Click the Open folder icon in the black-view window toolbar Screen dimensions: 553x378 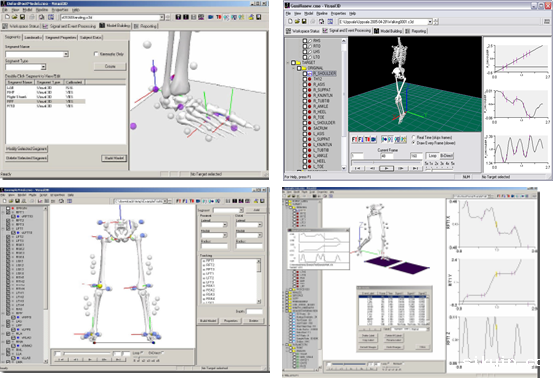(x=297, y=22)
